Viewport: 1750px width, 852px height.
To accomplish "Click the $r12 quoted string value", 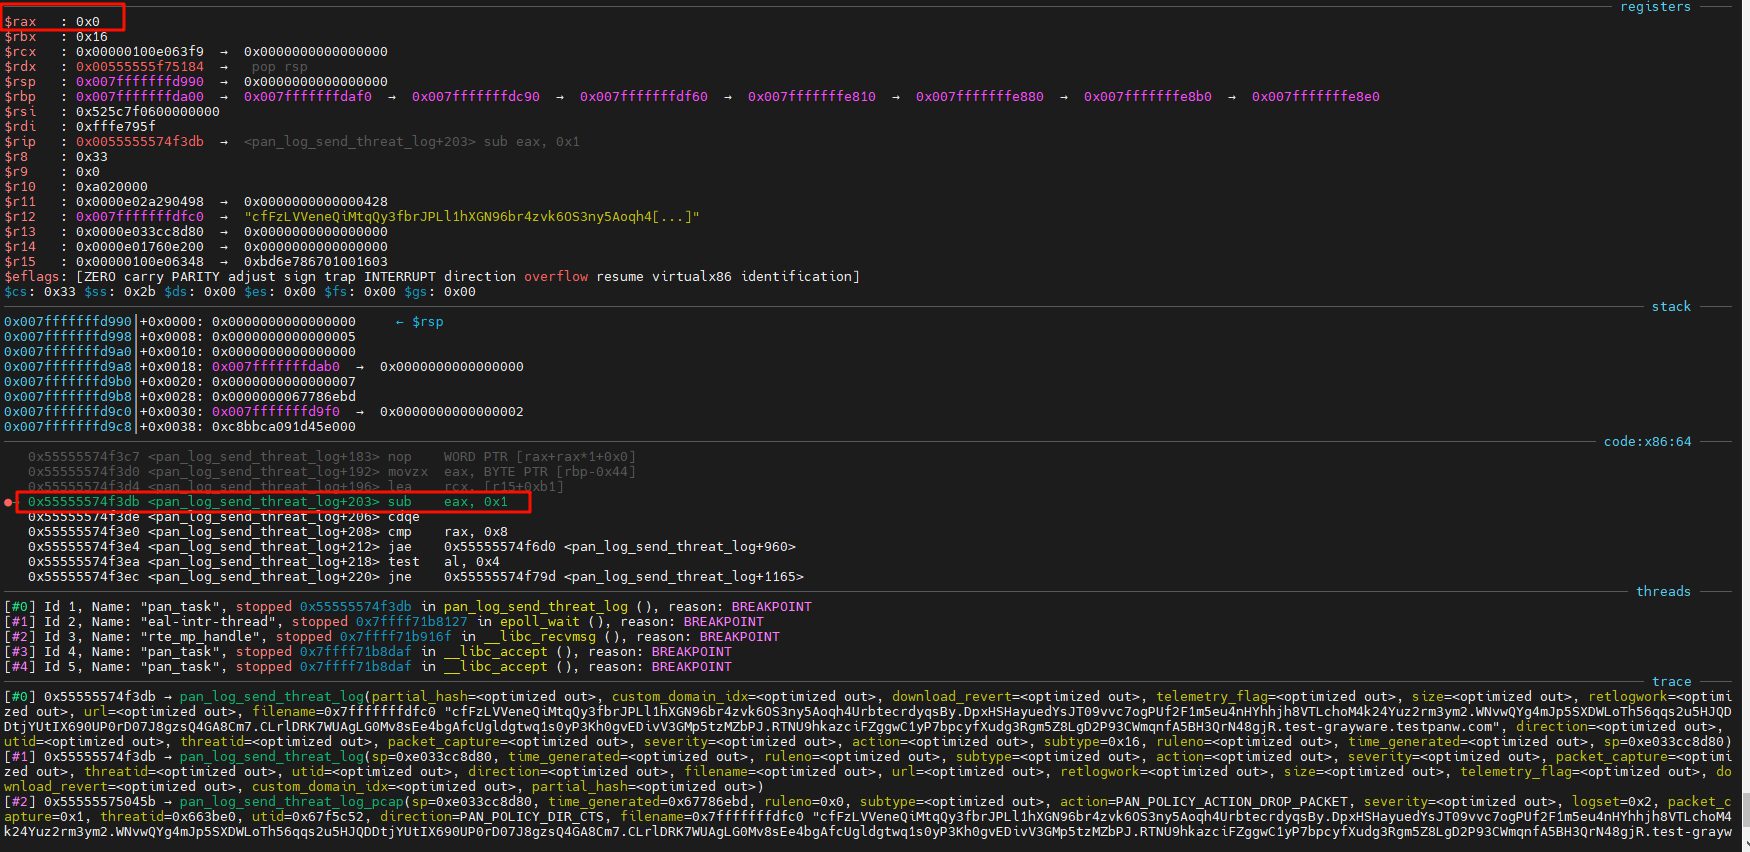I will (472, 216).
